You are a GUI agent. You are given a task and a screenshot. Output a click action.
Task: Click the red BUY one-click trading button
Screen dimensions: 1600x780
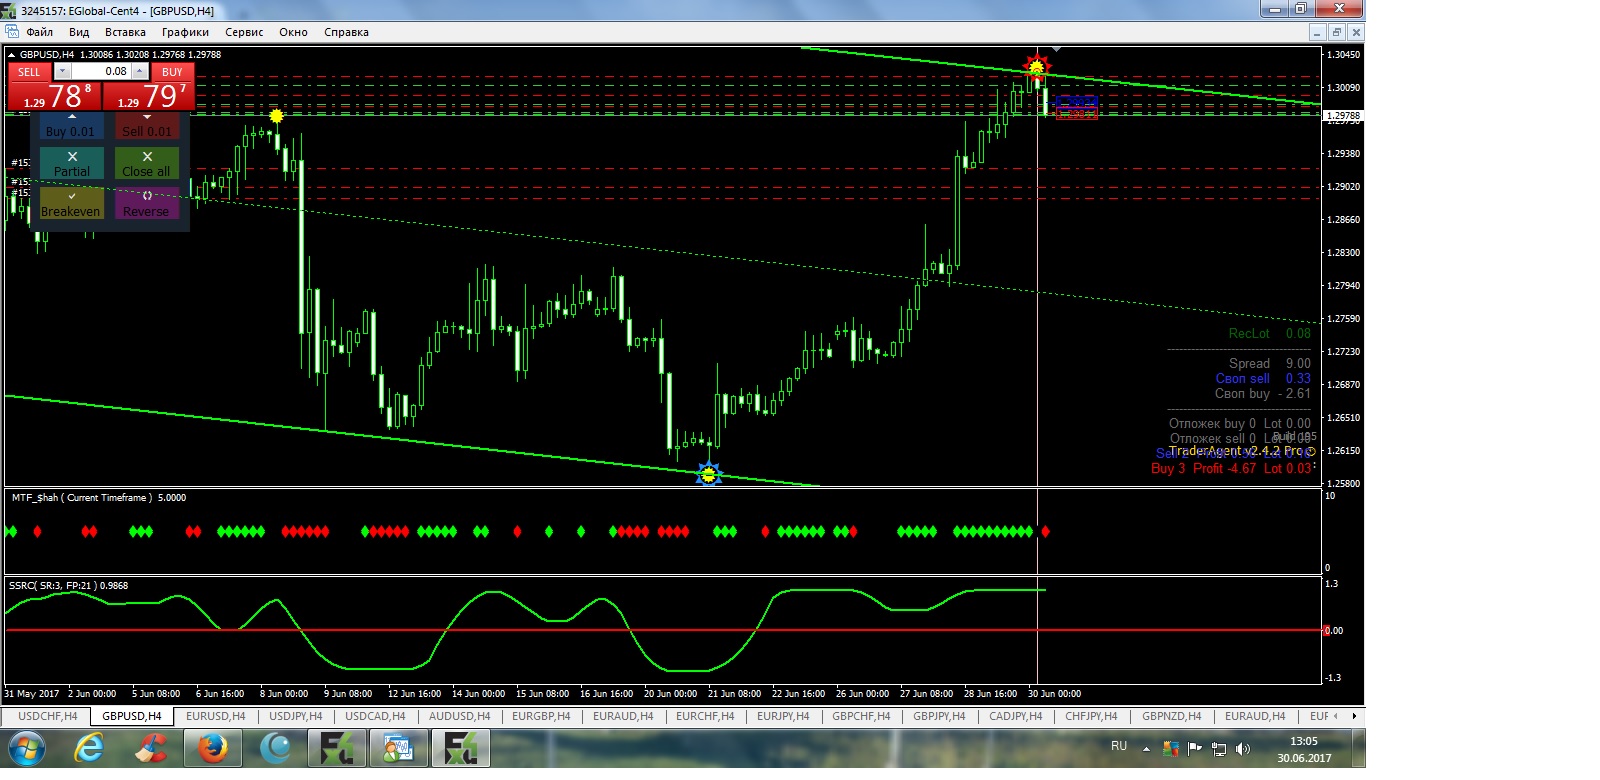(x=172, y=72)
